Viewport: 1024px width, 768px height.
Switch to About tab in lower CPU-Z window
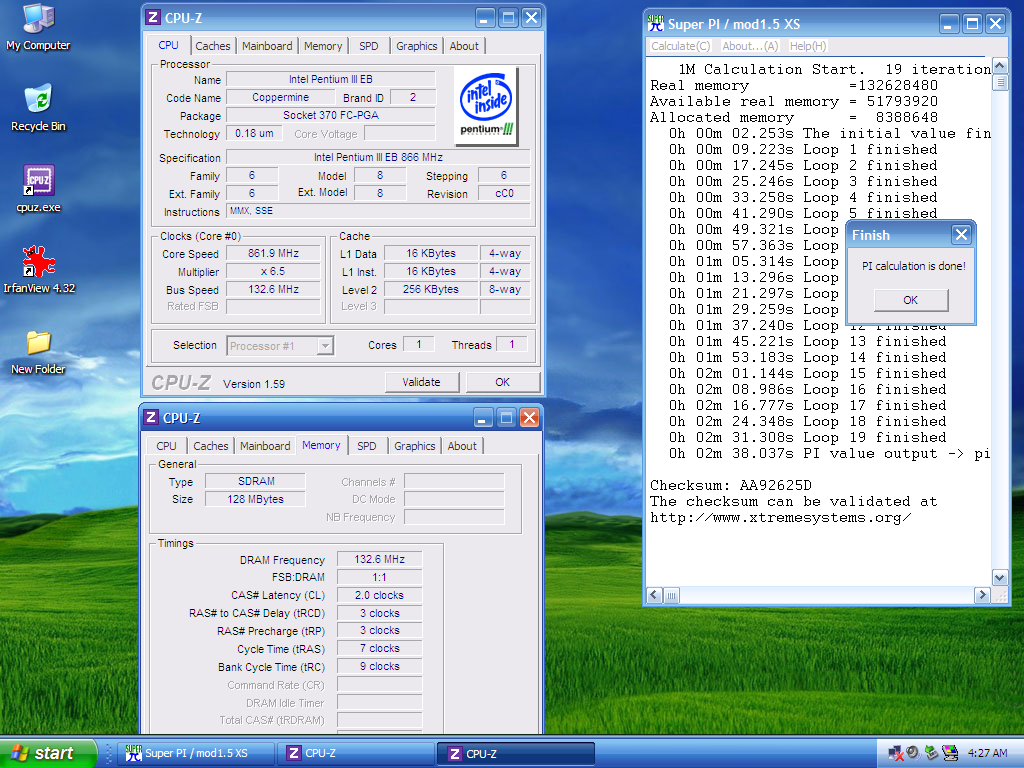click(x=462, y=445)
